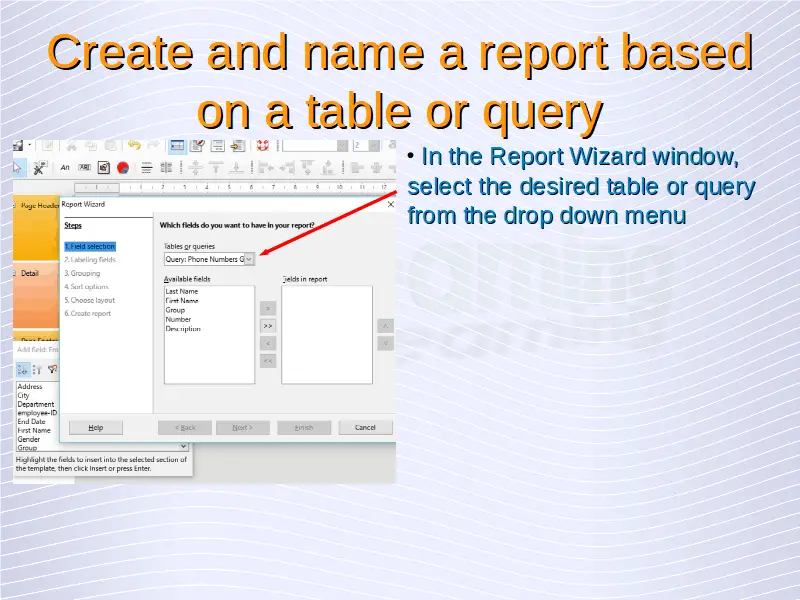This screenshot has width=800, height=600.
Task: Select Number in Available fields
Action: click(x=178, y=319)
